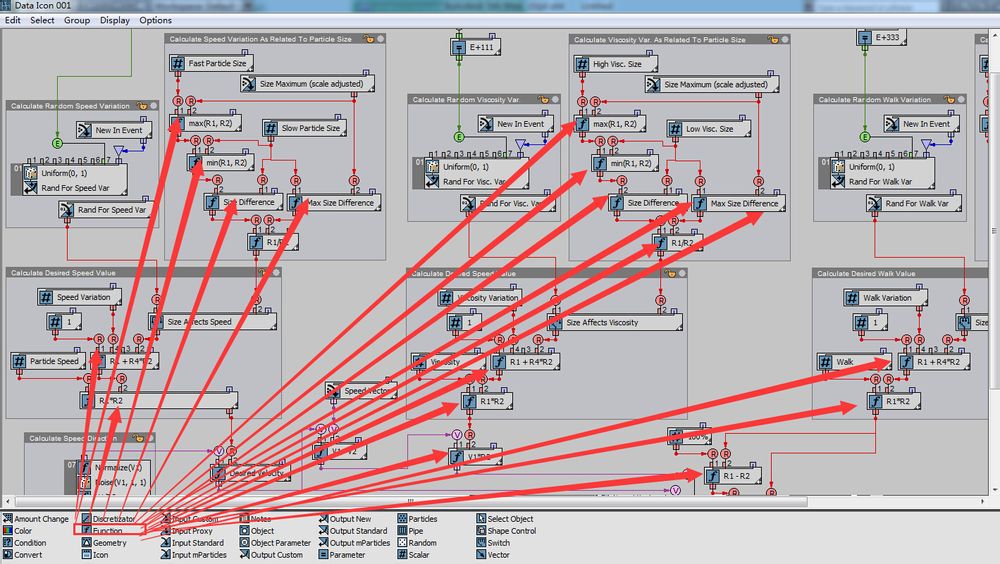Image resolution: width=1000 pixels, height=564 pixels.
Task: Pick Scalar sub-operator in depot
Action: point(414,555)
